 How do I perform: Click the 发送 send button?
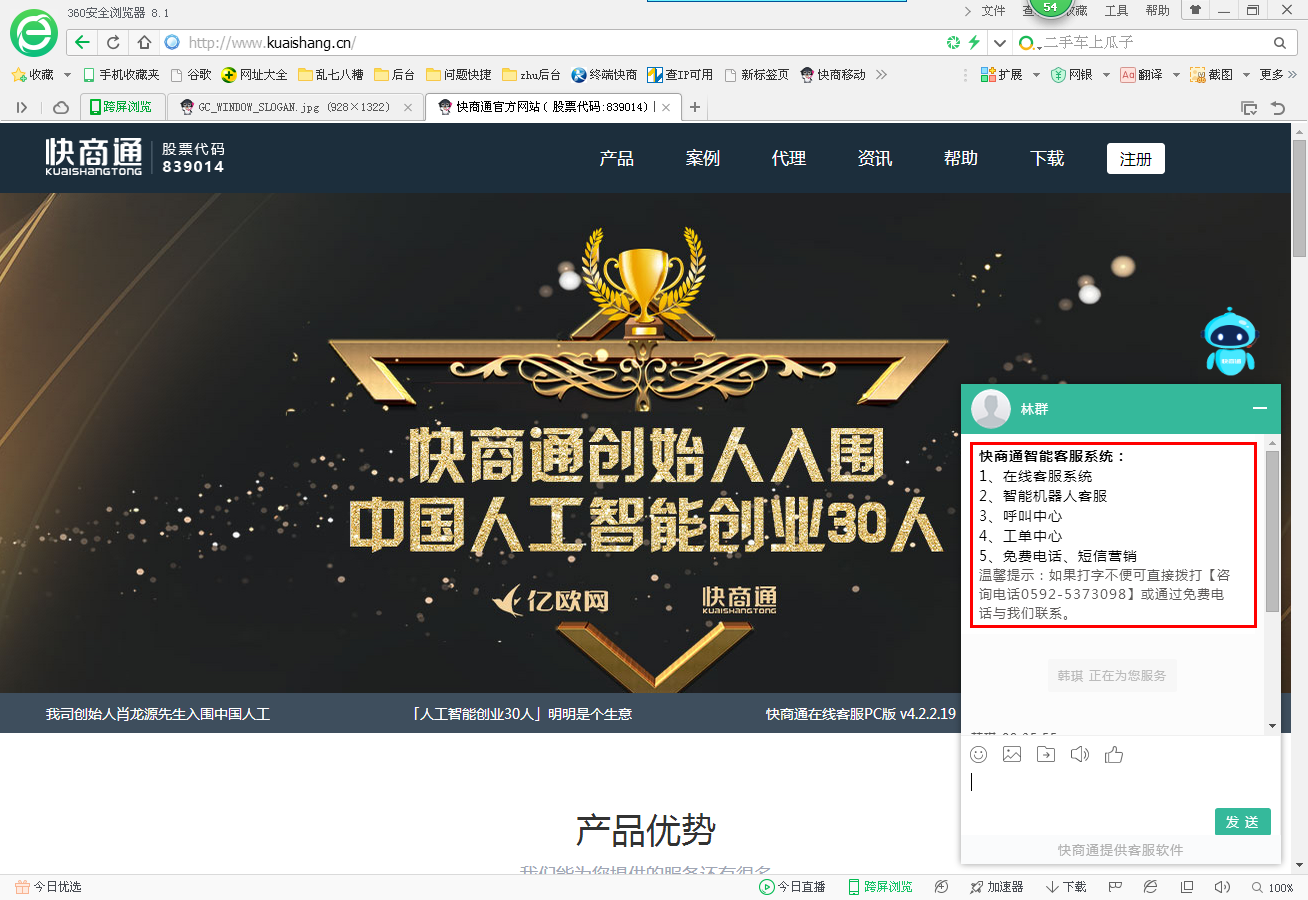click(x=1243, y=821)
